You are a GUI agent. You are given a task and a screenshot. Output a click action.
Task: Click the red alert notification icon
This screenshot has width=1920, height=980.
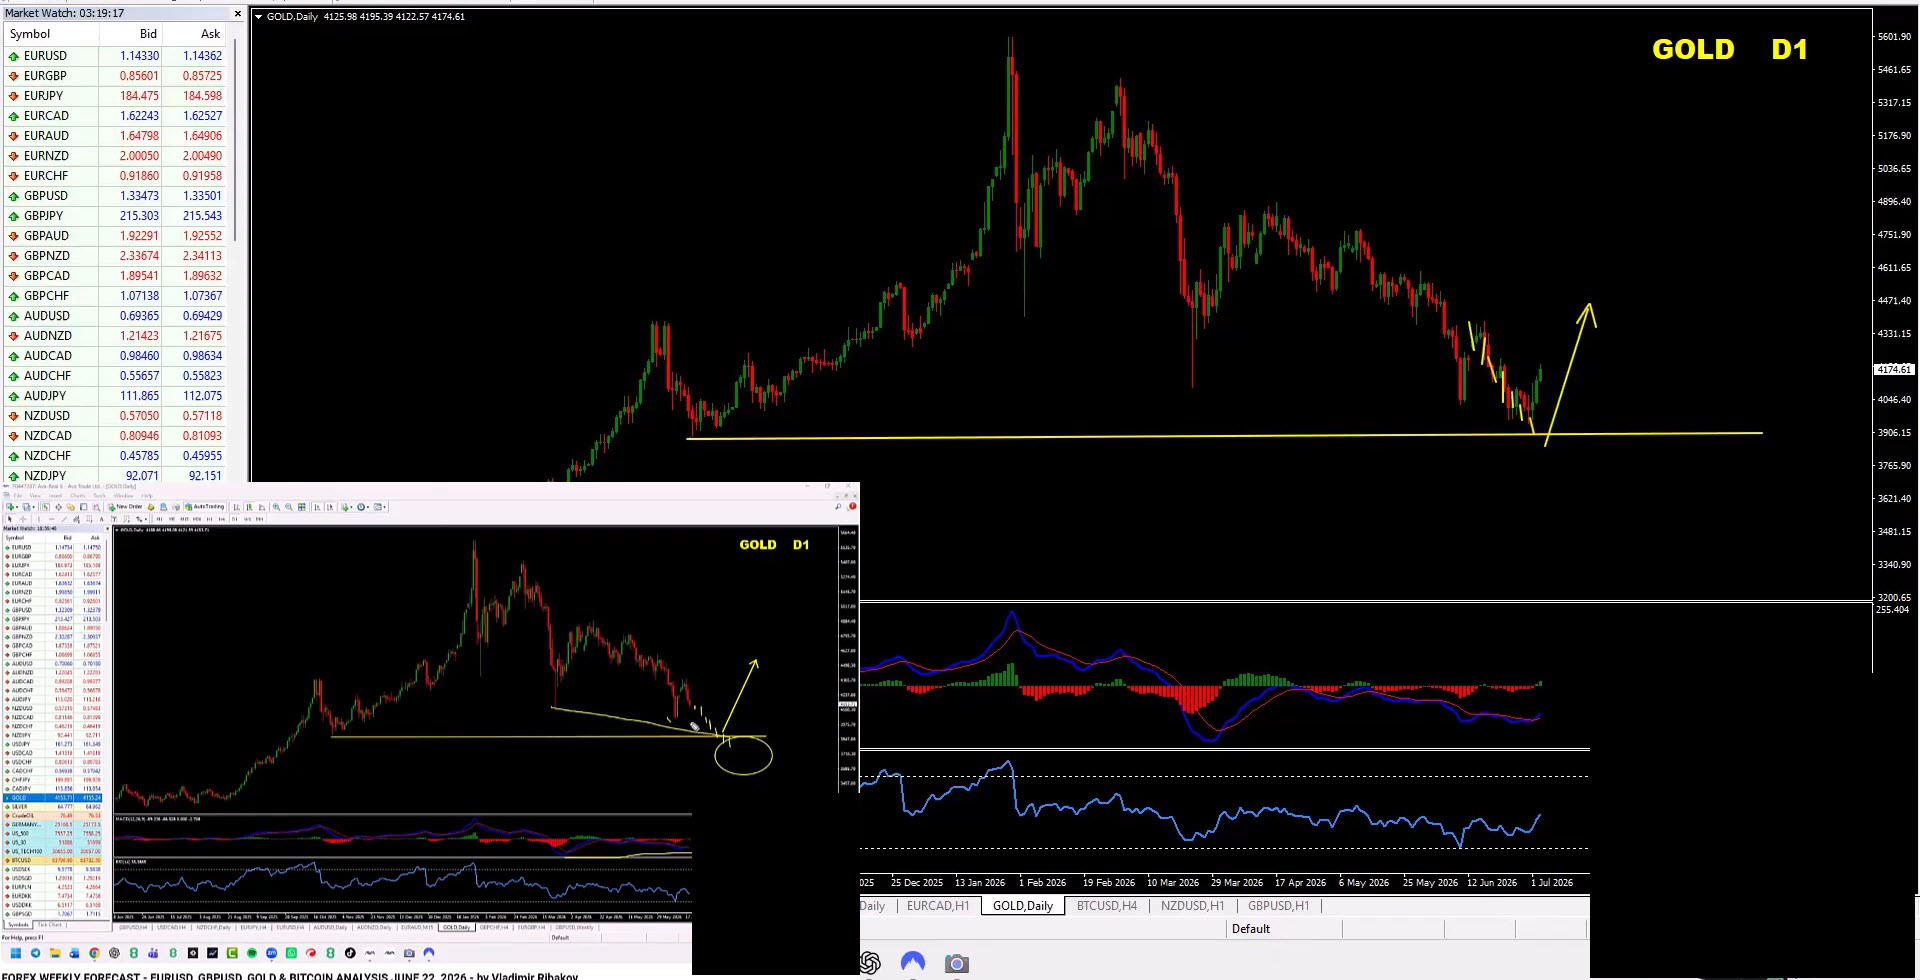pos(852,507)
